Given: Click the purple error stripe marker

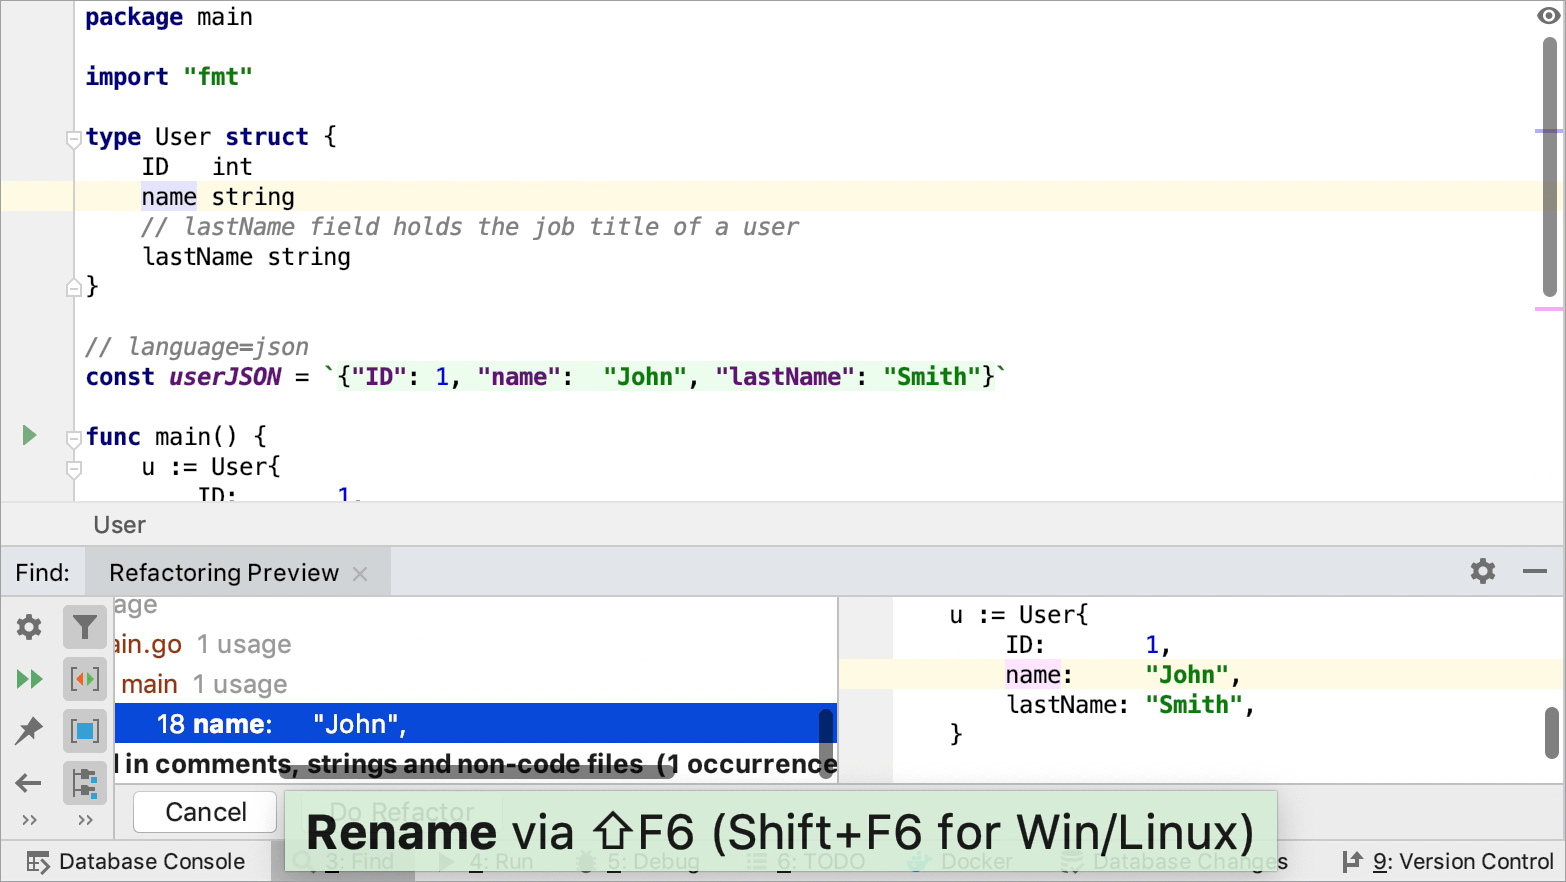Looking at the screenshot, I should coord(1549,131).
